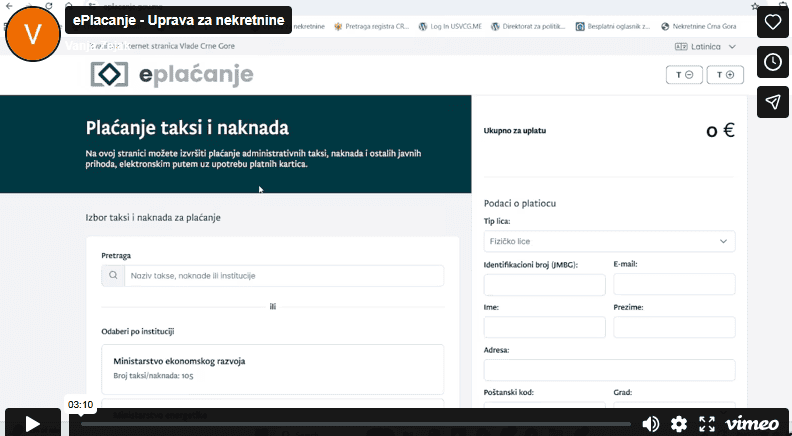Open the user avatar V profile
Screen dimensions: 792x436
coord(33,34)
